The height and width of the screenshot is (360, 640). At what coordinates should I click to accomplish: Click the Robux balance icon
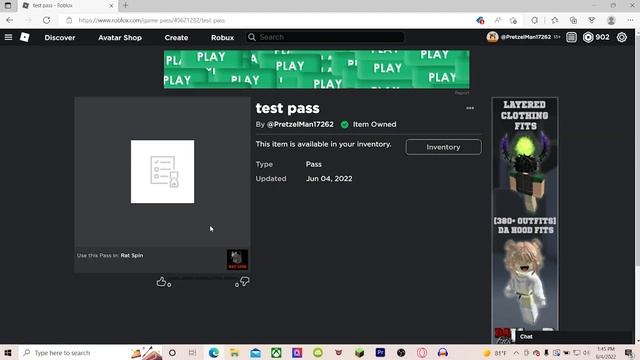click(588, 37)
